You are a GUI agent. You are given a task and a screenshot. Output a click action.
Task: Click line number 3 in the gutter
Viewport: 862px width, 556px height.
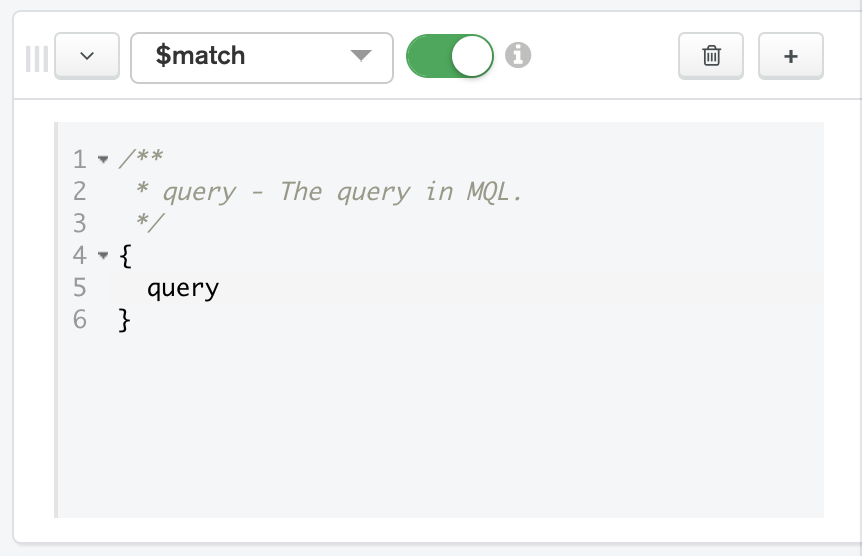(x=79, y=224)
